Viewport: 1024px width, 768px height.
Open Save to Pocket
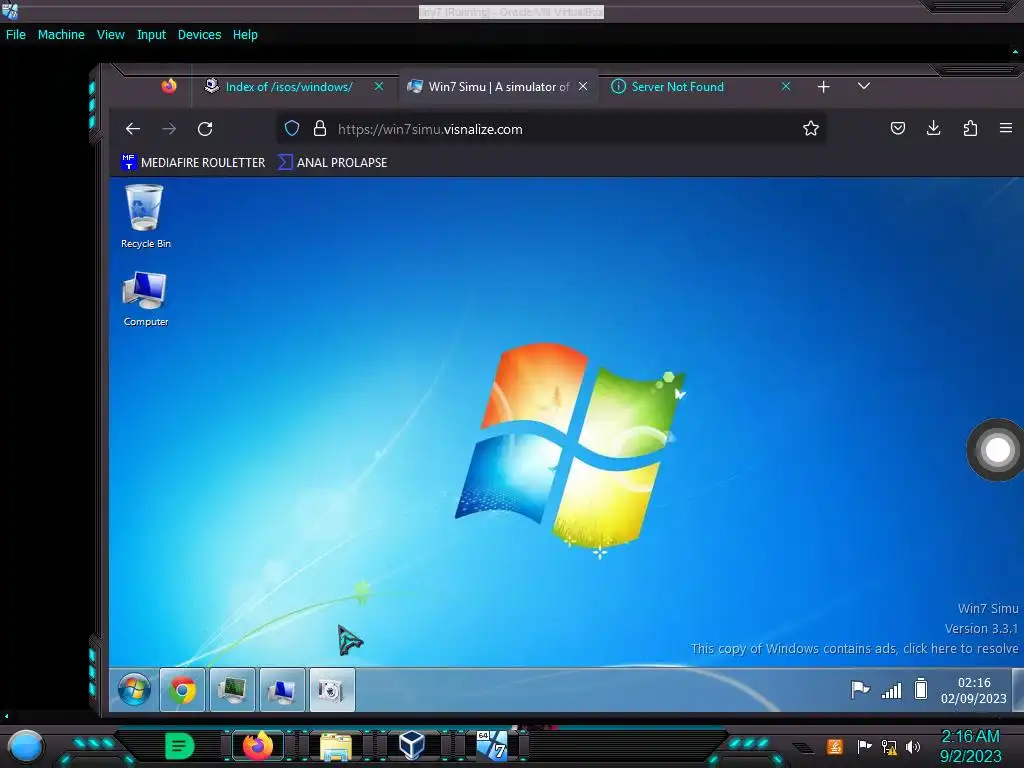[898, 129]
